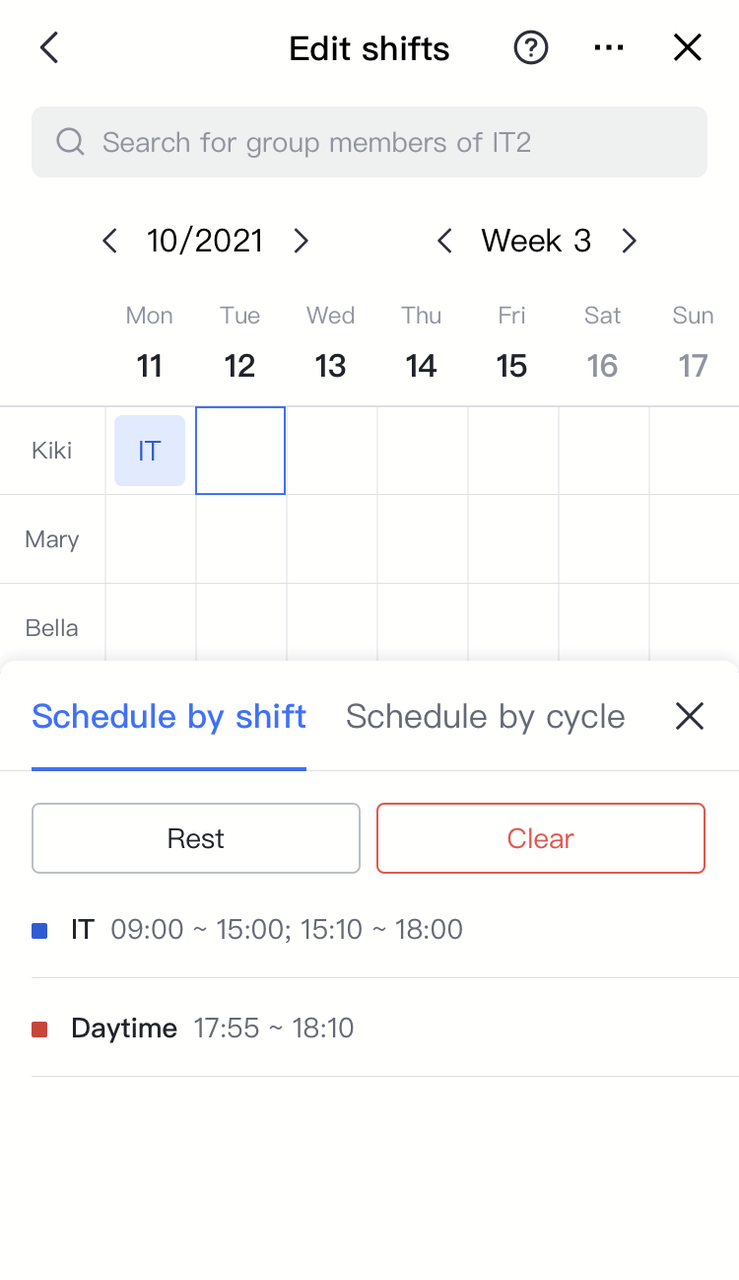
Task: Switch to the previous week before Week 3
Action: click(445, 241)
